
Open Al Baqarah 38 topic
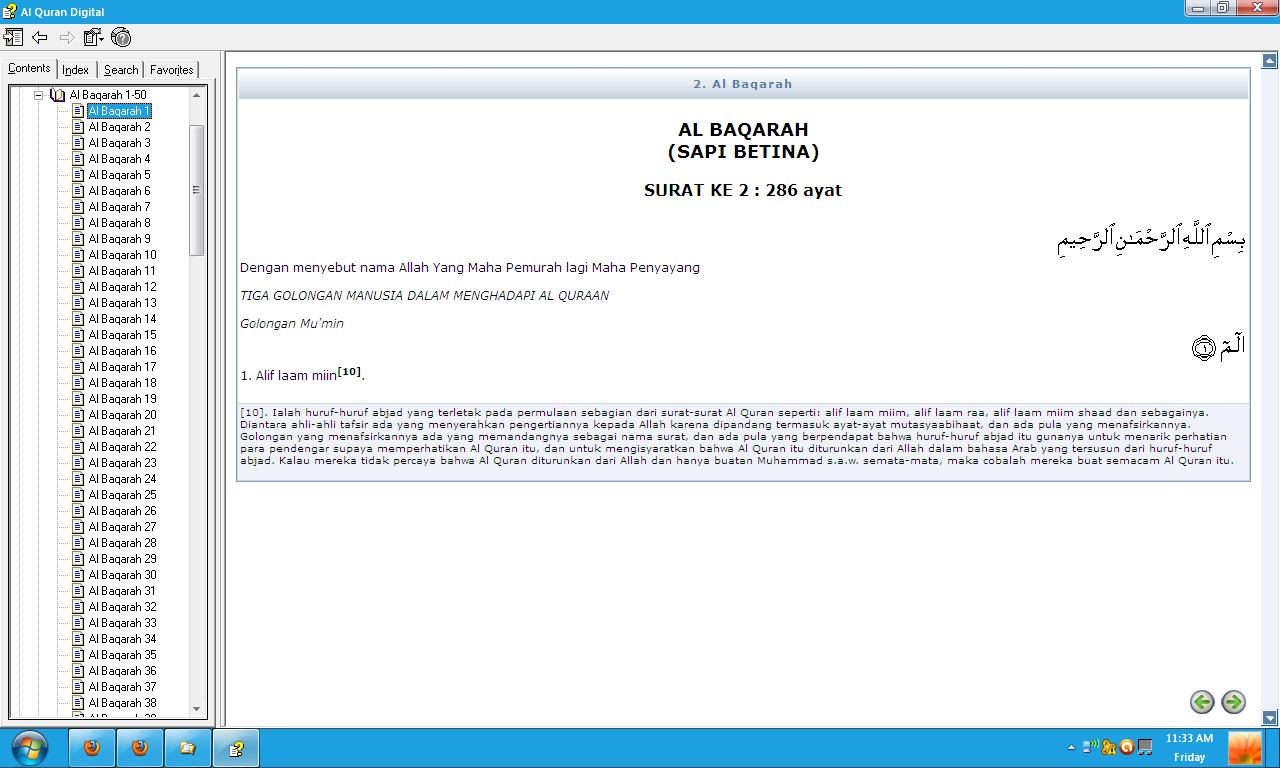(122, 703)
